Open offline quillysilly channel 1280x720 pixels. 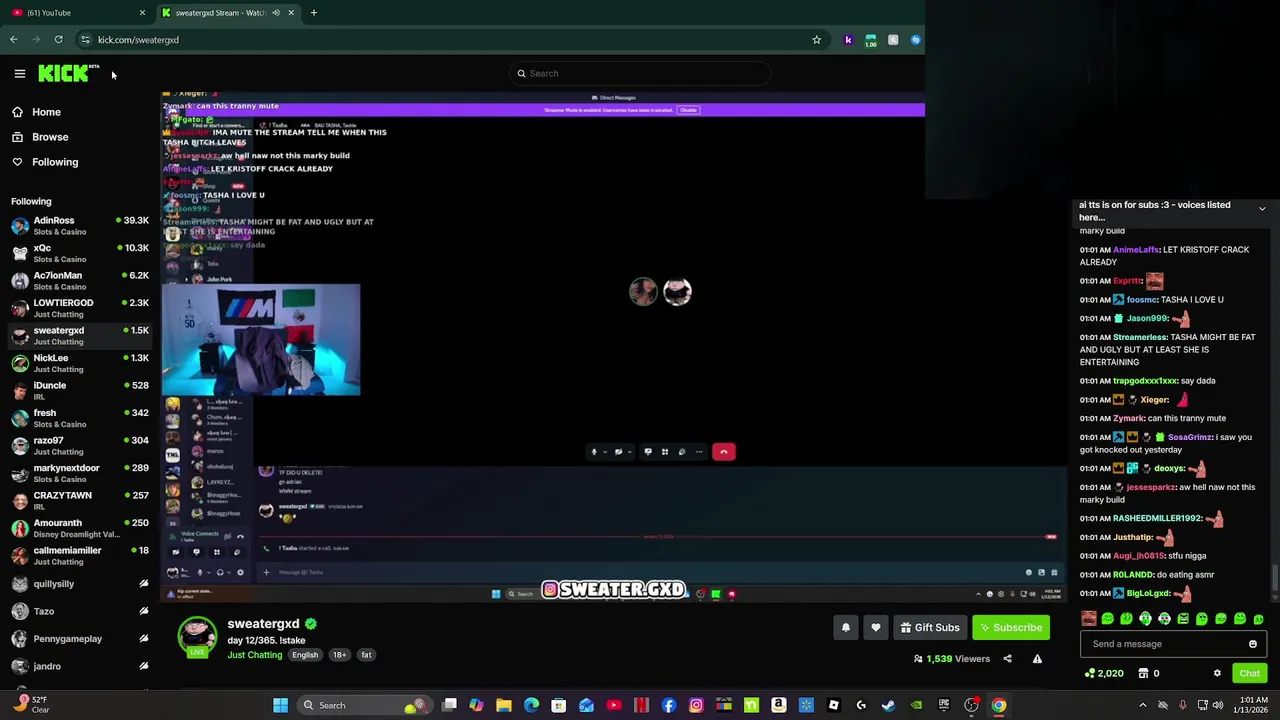pos(80,584)
